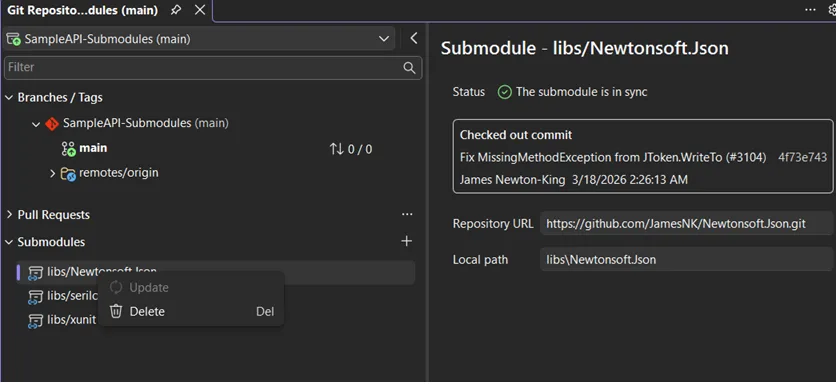Click the magnifier icon in the Filter box
This screenshot has height=387, width=839.
[409, 67]
